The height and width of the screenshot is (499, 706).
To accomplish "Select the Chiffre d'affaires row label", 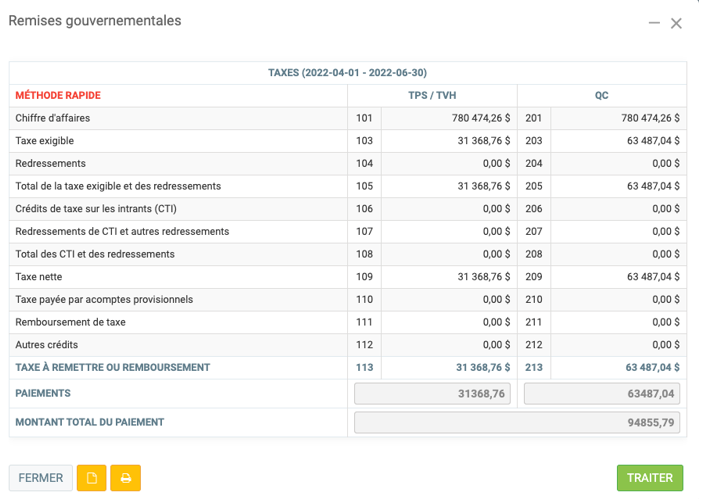I will pyautogui.click(x=53, y=118).
